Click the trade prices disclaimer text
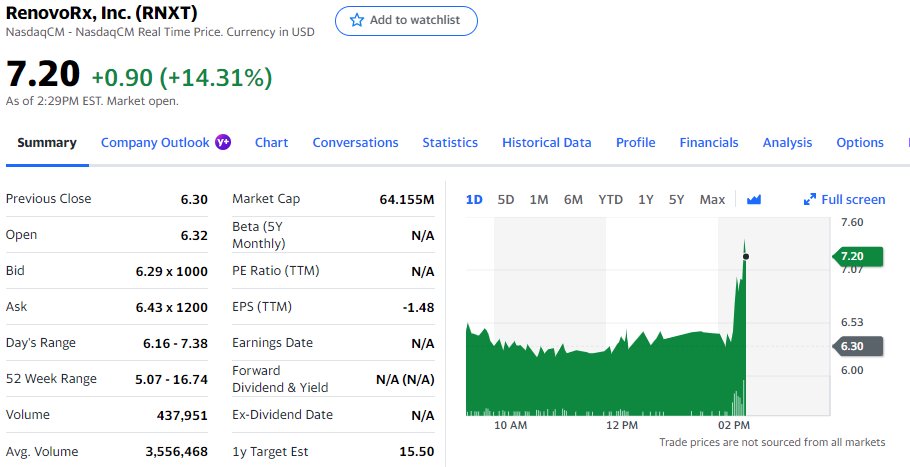Screen dimensions: 910x467 click(772, 443)
